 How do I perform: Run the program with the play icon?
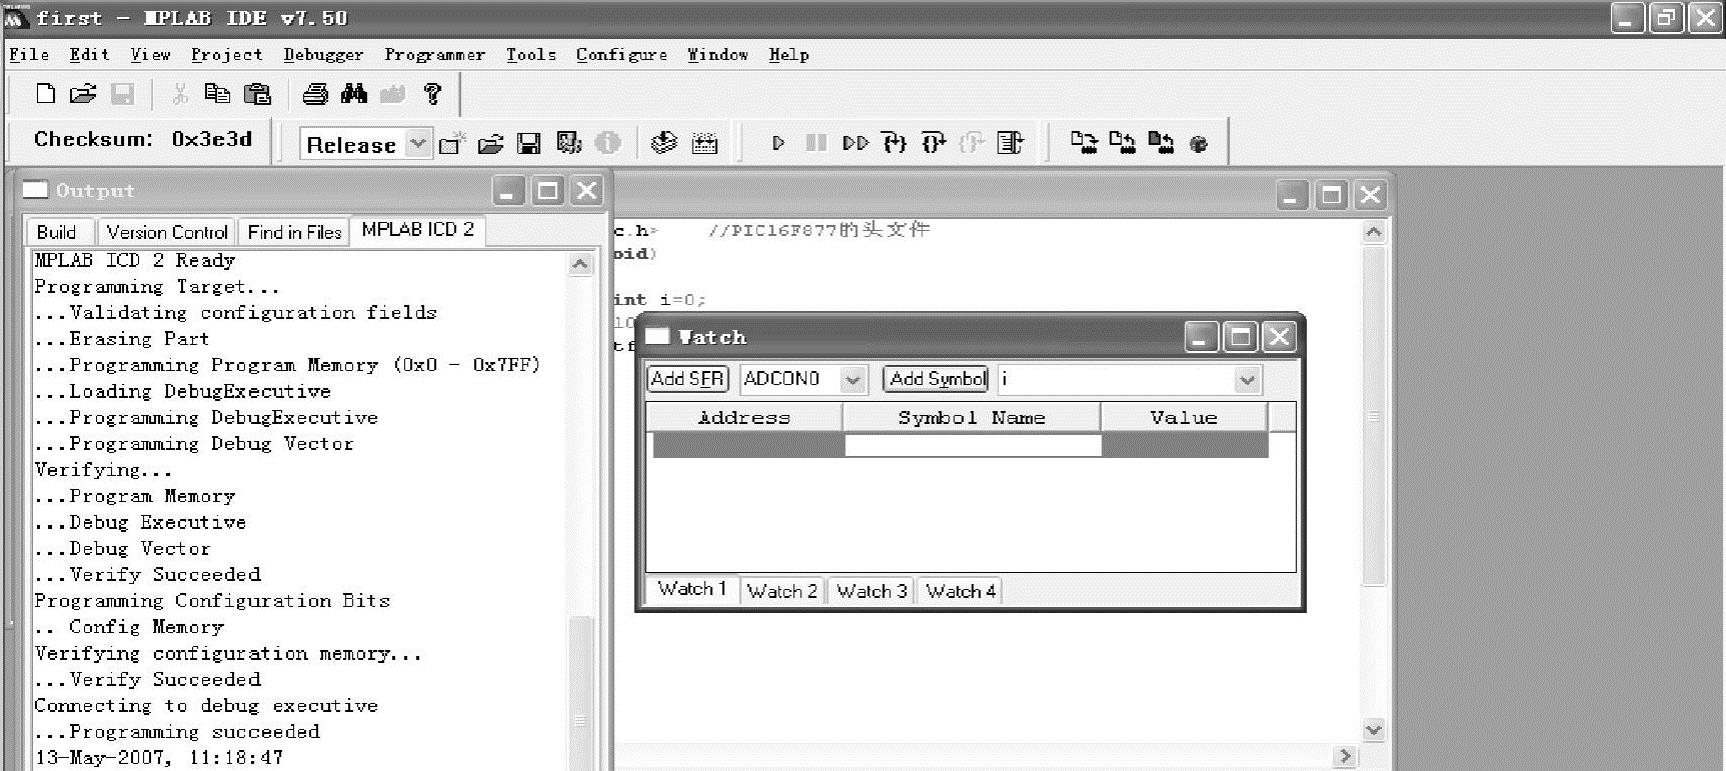pyautogui.click(x=778, y=143)
